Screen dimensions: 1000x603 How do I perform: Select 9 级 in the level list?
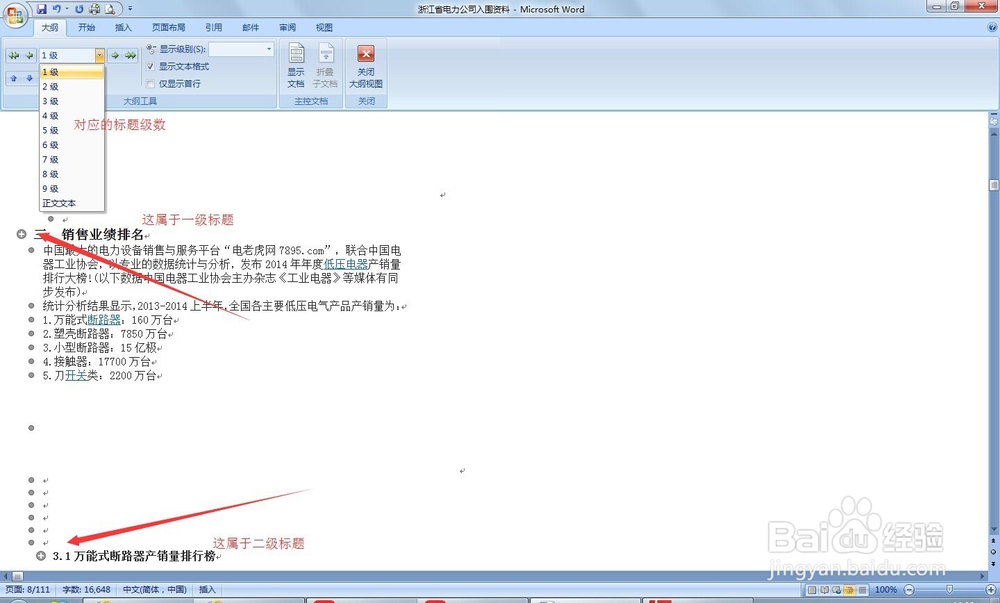[71, 189]
